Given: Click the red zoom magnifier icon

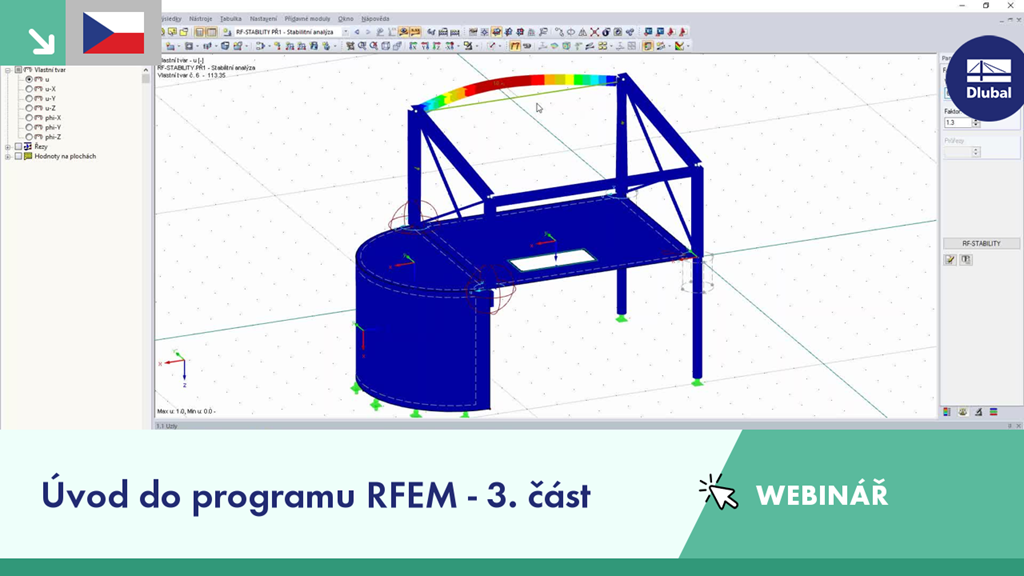Looking at the screenshot, I should [x=374, y=46].
